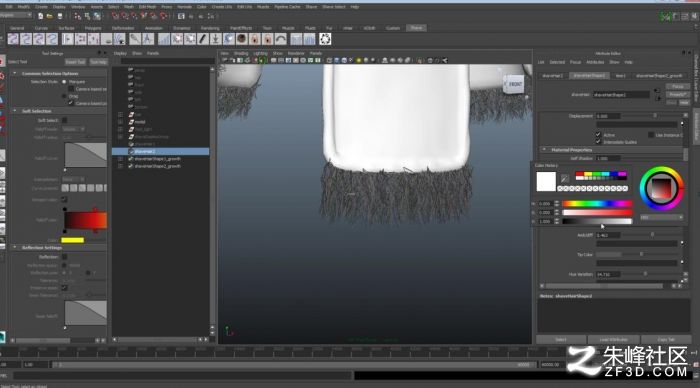Viewport: 700px width, 388px height.
Task: Click the dark brown hair sphere shelf icon
Action: pos(242,39)
